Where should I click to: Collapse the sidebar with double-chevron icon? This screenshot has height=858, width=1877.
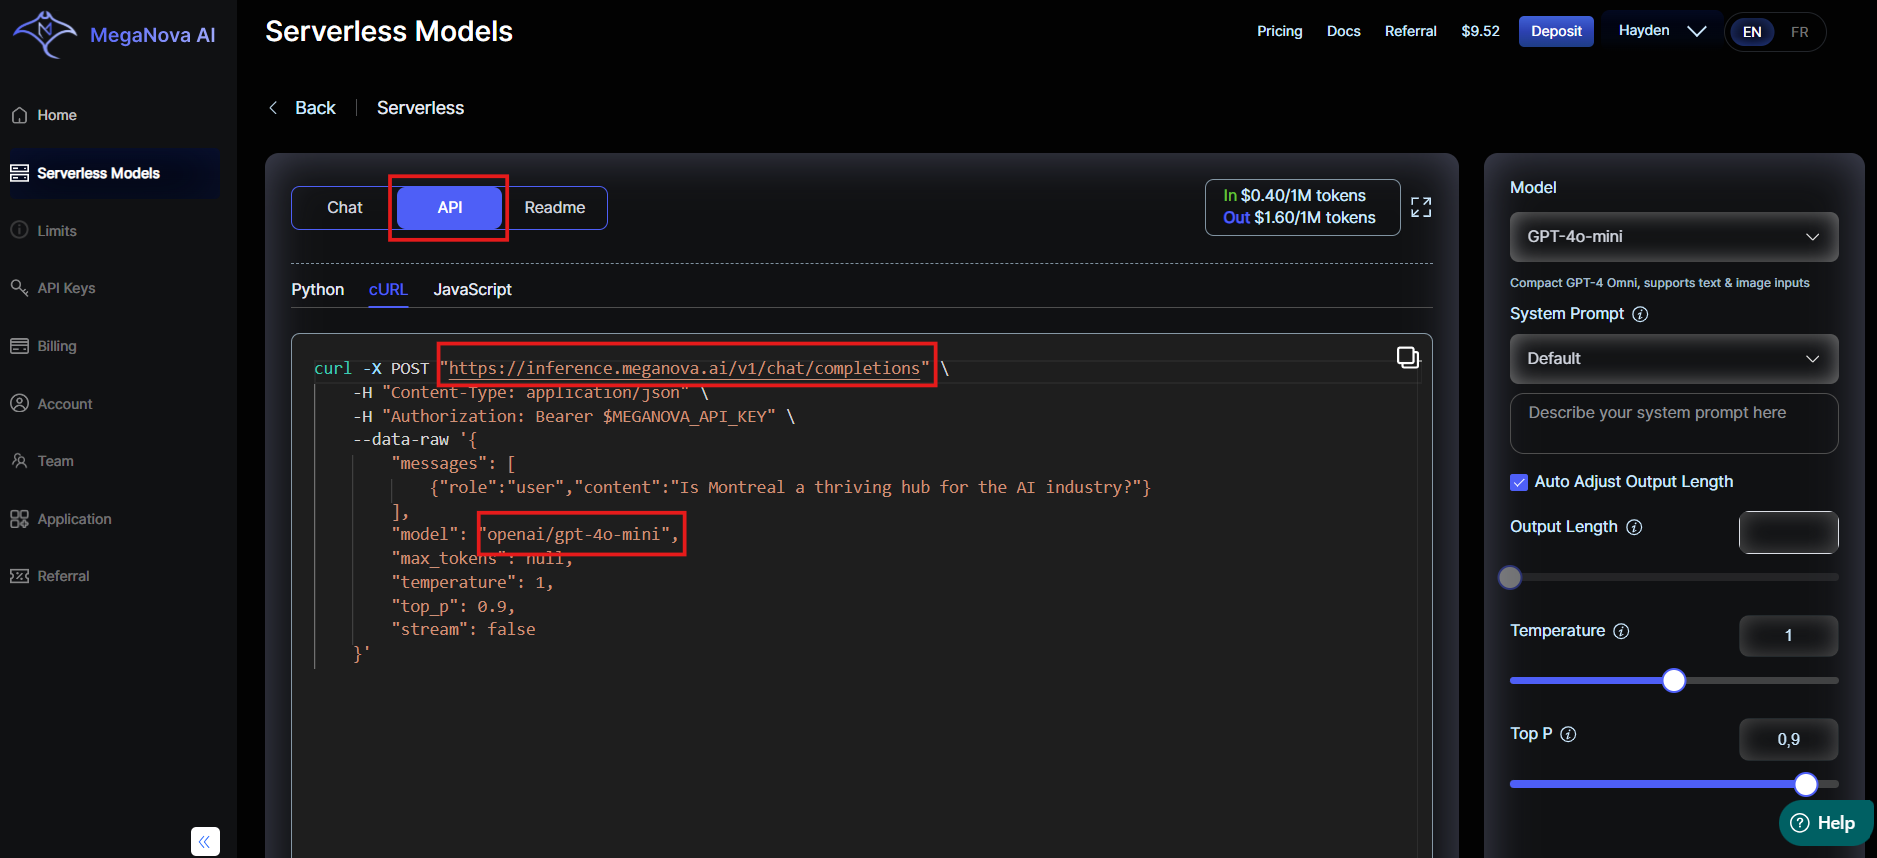click(x=205, y=841)
